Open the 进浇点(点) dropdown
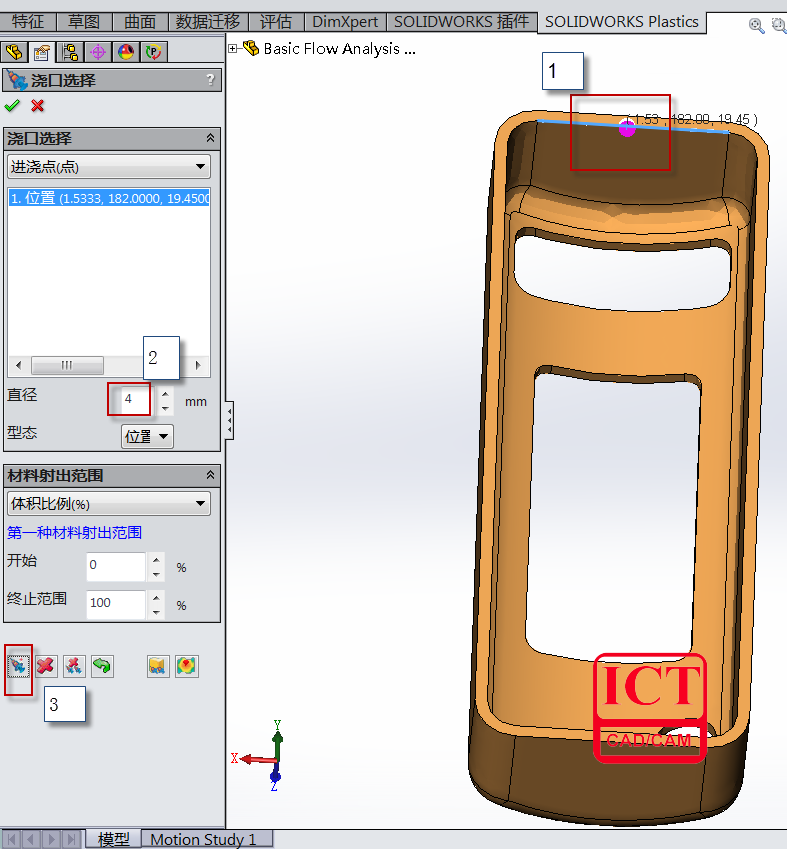 tap(108, 166)
